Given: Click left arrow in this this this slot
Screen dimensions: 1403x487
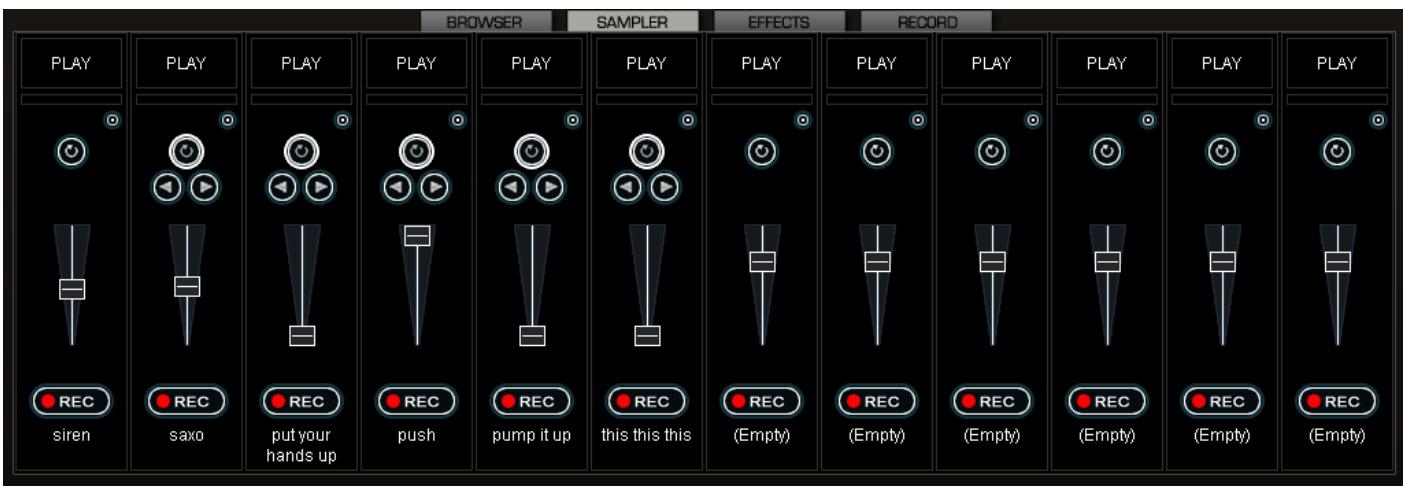Looking at the screenshot, I should point(627,187).
